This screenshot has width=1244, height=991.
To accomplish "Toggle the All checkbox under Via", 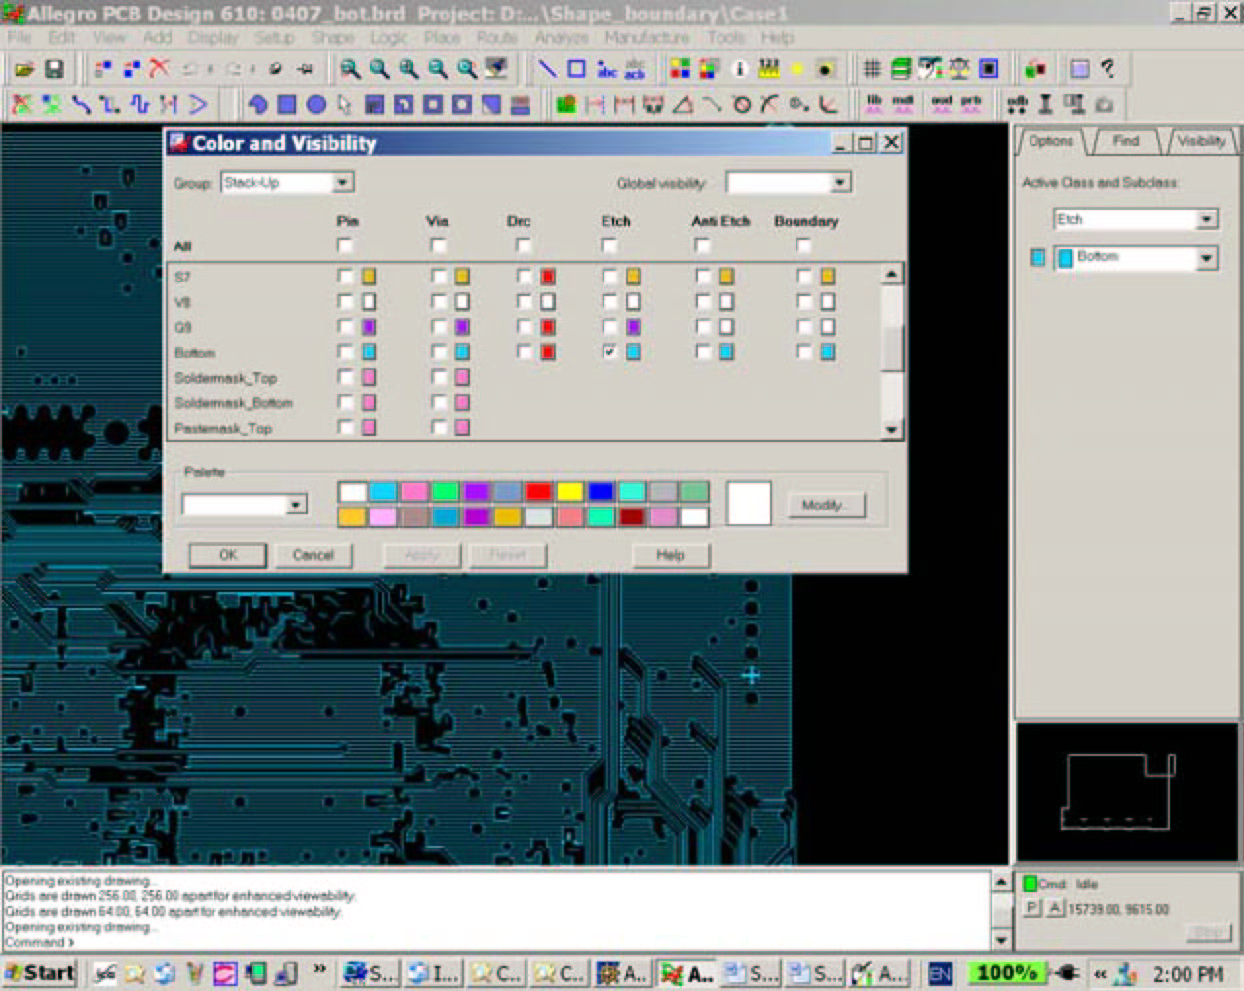I will click(438, 246).
